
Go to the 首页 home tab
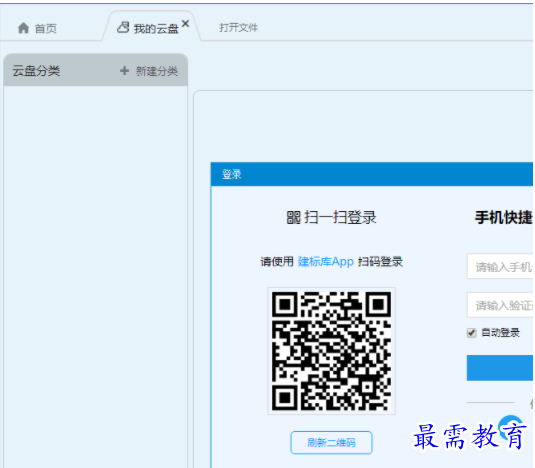pyautogui.click(x=37, y=28)
